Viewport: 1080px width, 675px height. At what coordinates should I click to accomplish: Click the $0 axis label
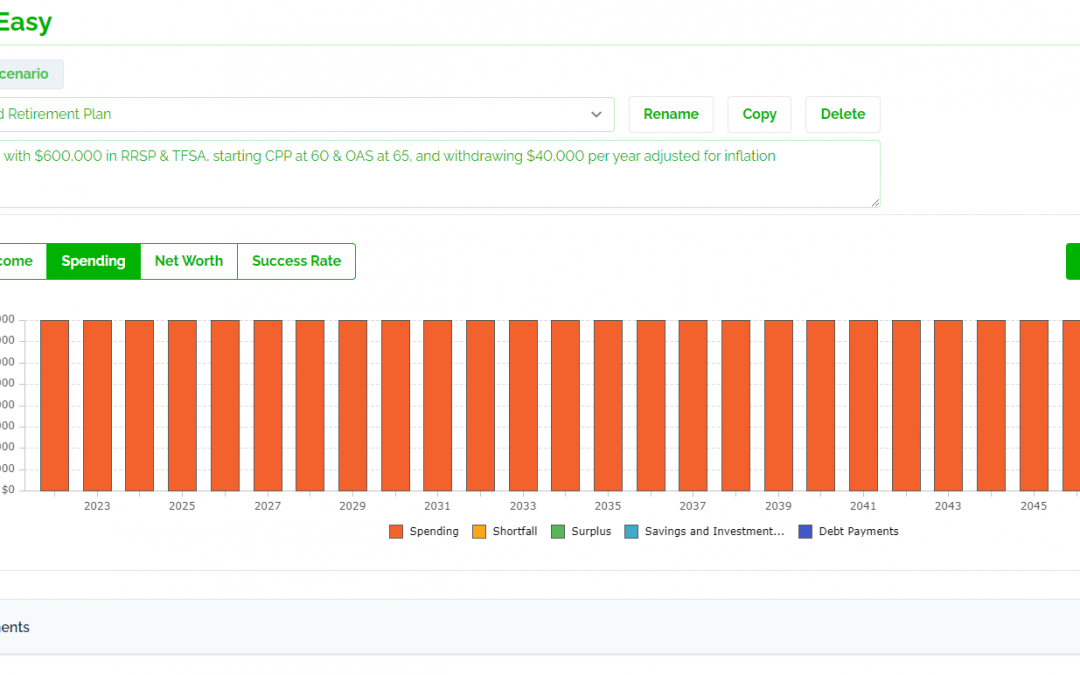click(x=8, y=490)
